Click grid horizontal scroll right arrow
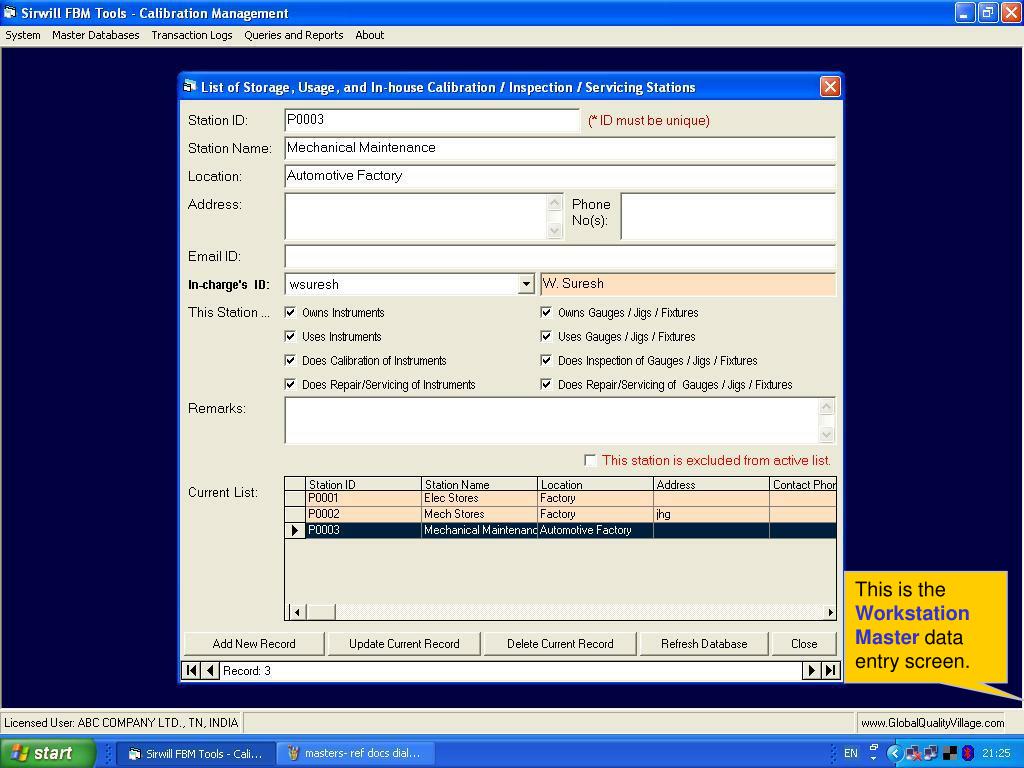Image resolution: width=1024 pixels, height=768 pixels. coord(829,612)
